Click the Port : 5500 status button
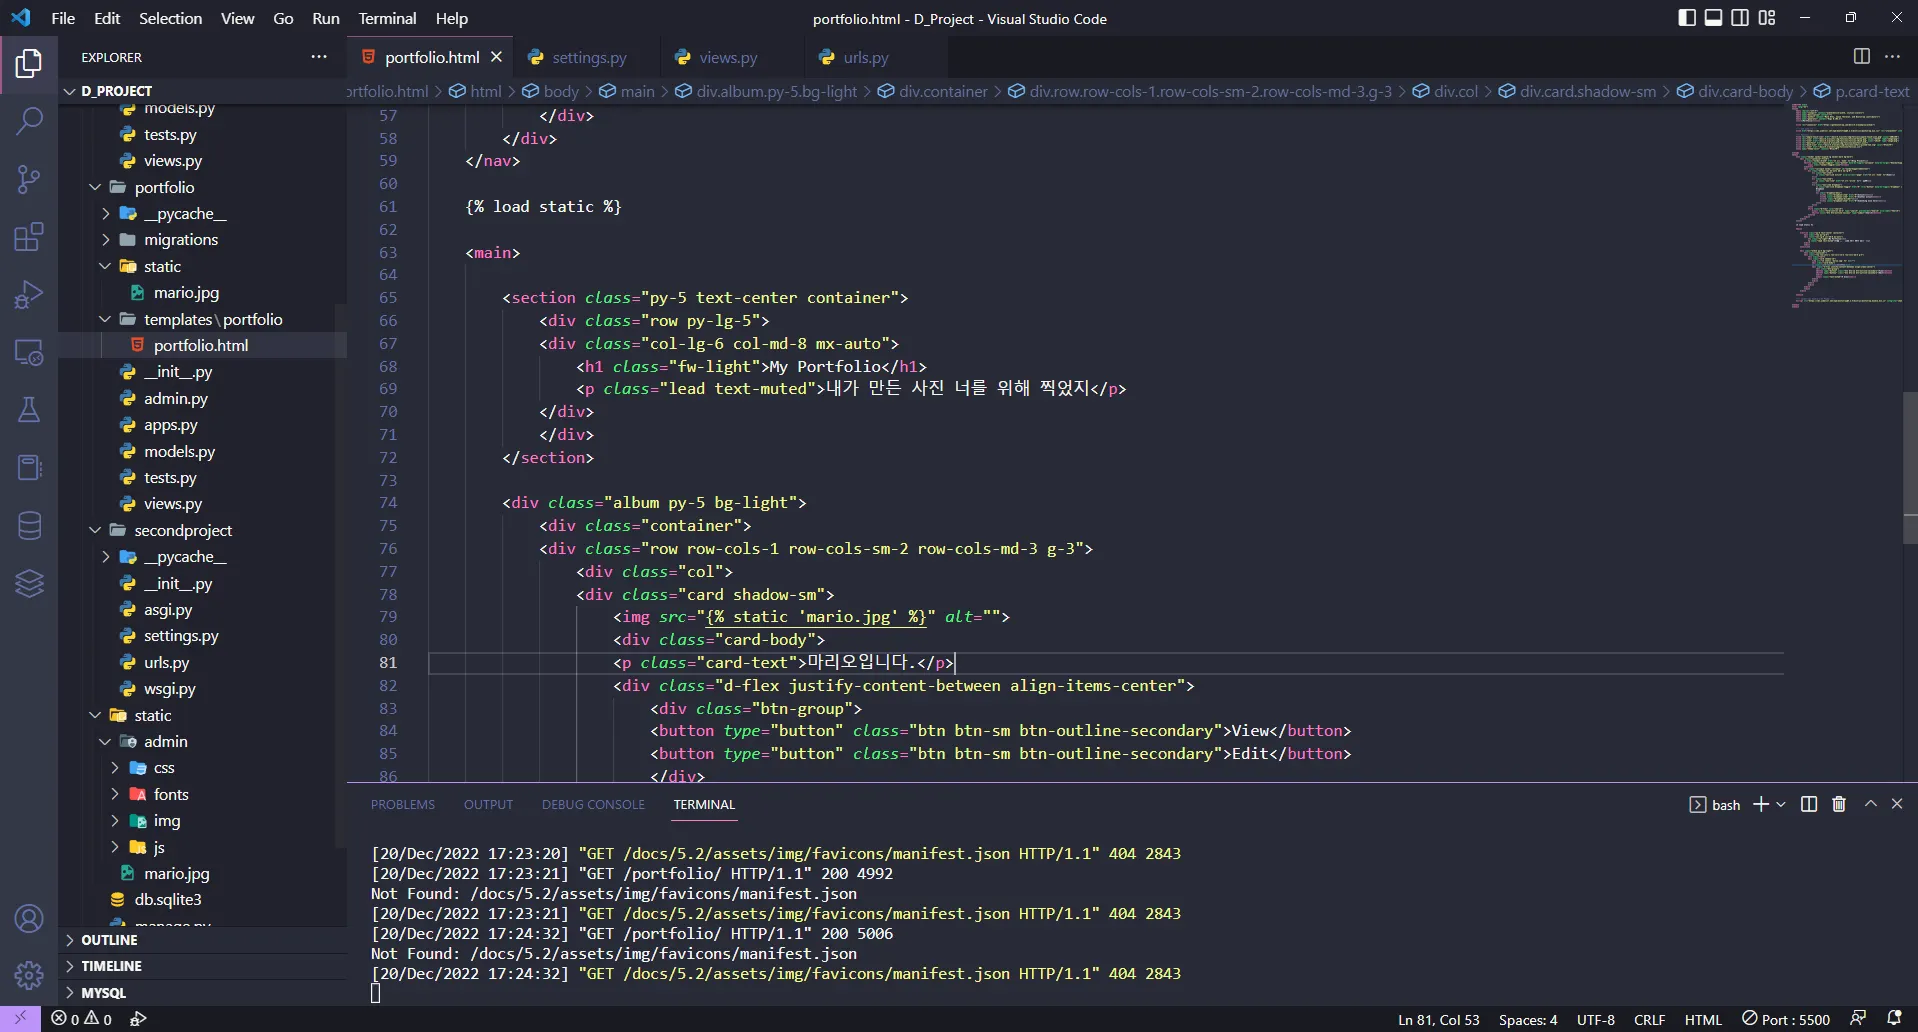This screenshot has width=1918, height=1032. click(1786, 1019)
